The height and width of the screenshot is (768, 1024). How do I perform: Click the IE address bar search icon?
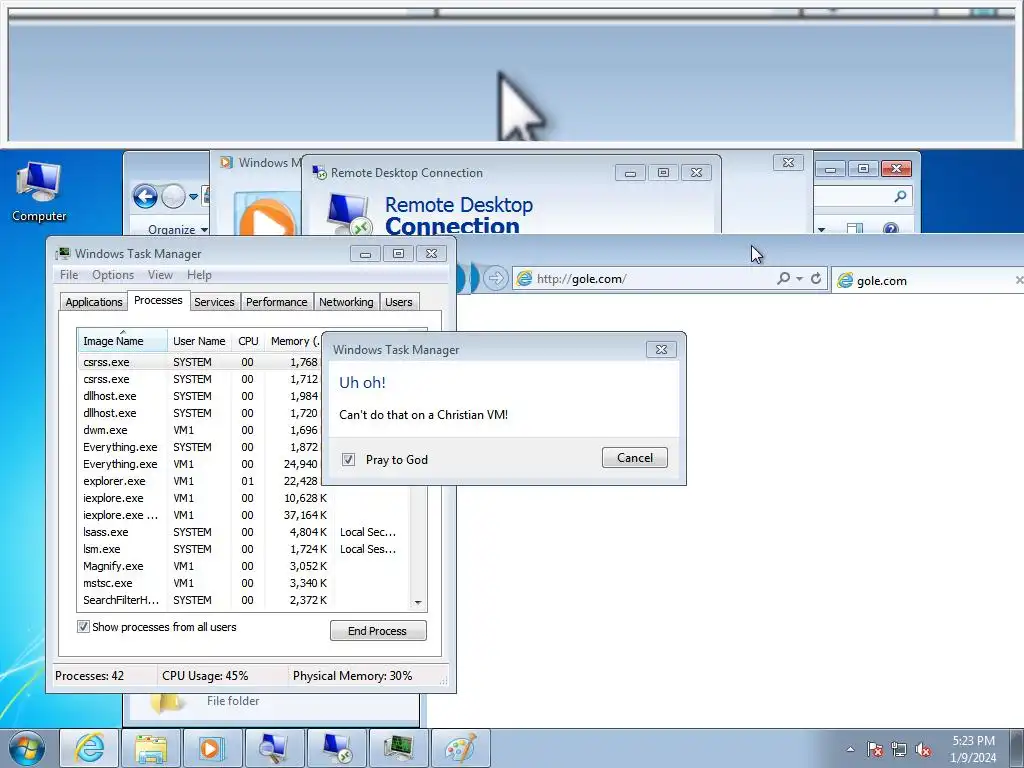[784, 278]
